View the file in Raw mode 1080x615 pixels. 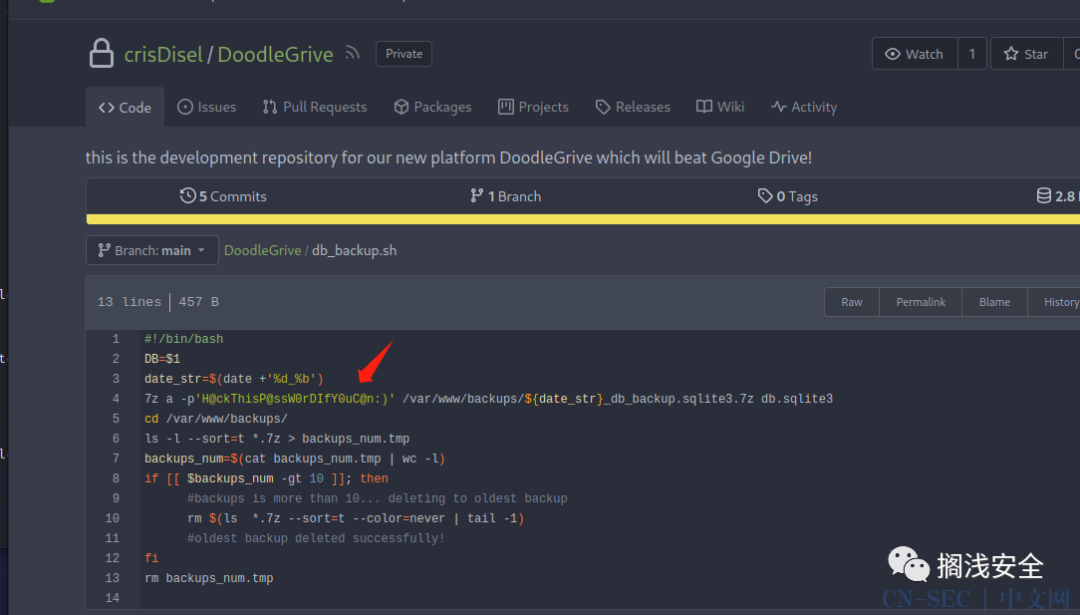click(x=852, y=302)
